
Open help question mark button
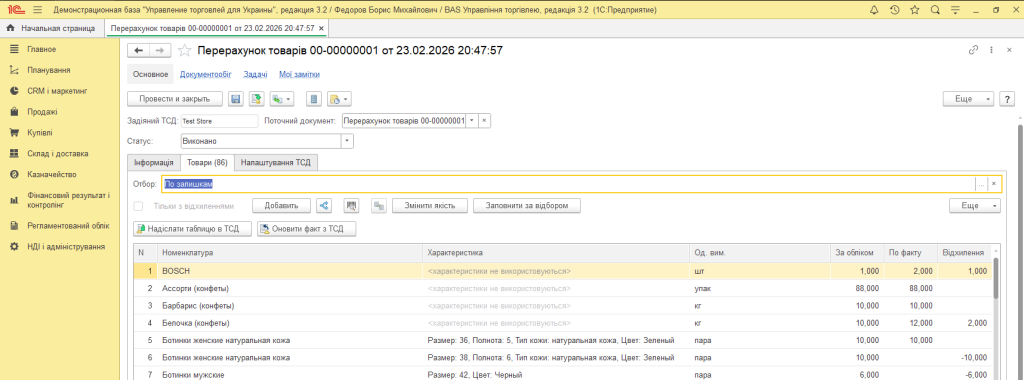click(x=1008, y=99)
